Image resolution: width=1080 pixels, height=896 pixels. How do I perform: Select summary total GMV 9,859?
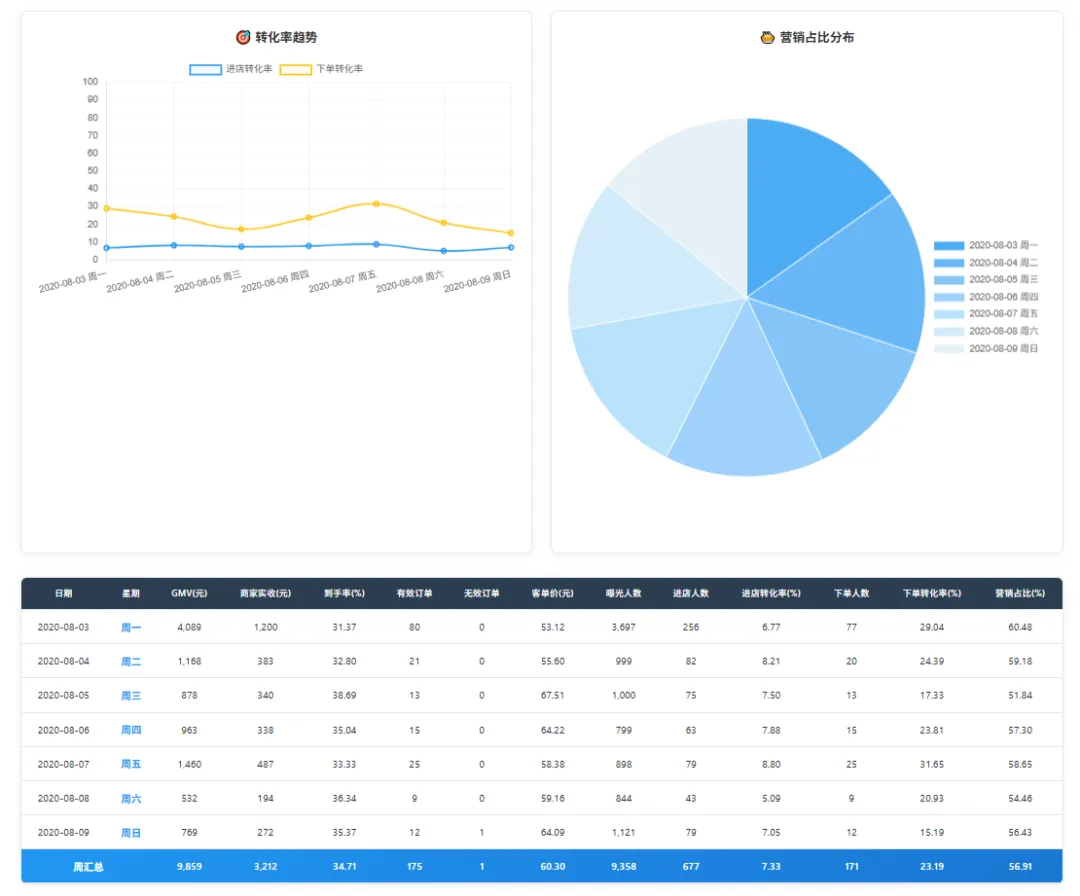pos(189,867)
